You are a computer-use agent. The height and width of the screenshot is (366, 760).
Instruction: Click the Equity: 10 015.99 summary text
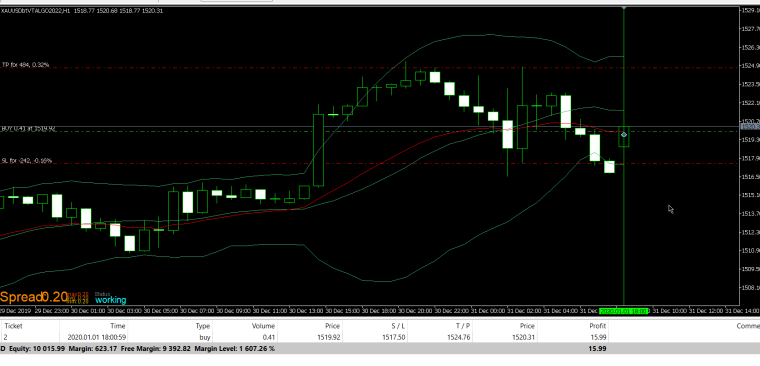pyautogui.click(x=37, y=349)
